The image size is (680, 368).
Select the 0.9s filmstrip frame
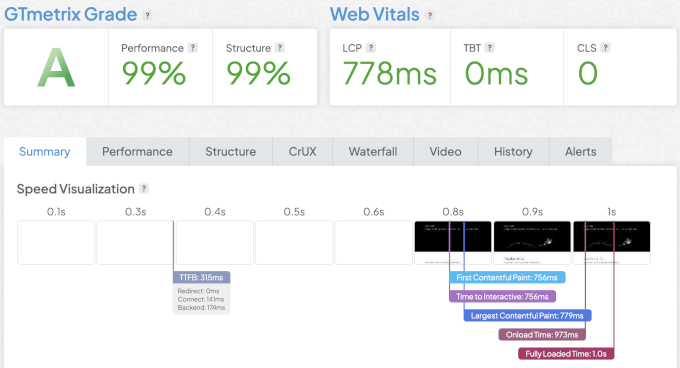pos(532,242)
